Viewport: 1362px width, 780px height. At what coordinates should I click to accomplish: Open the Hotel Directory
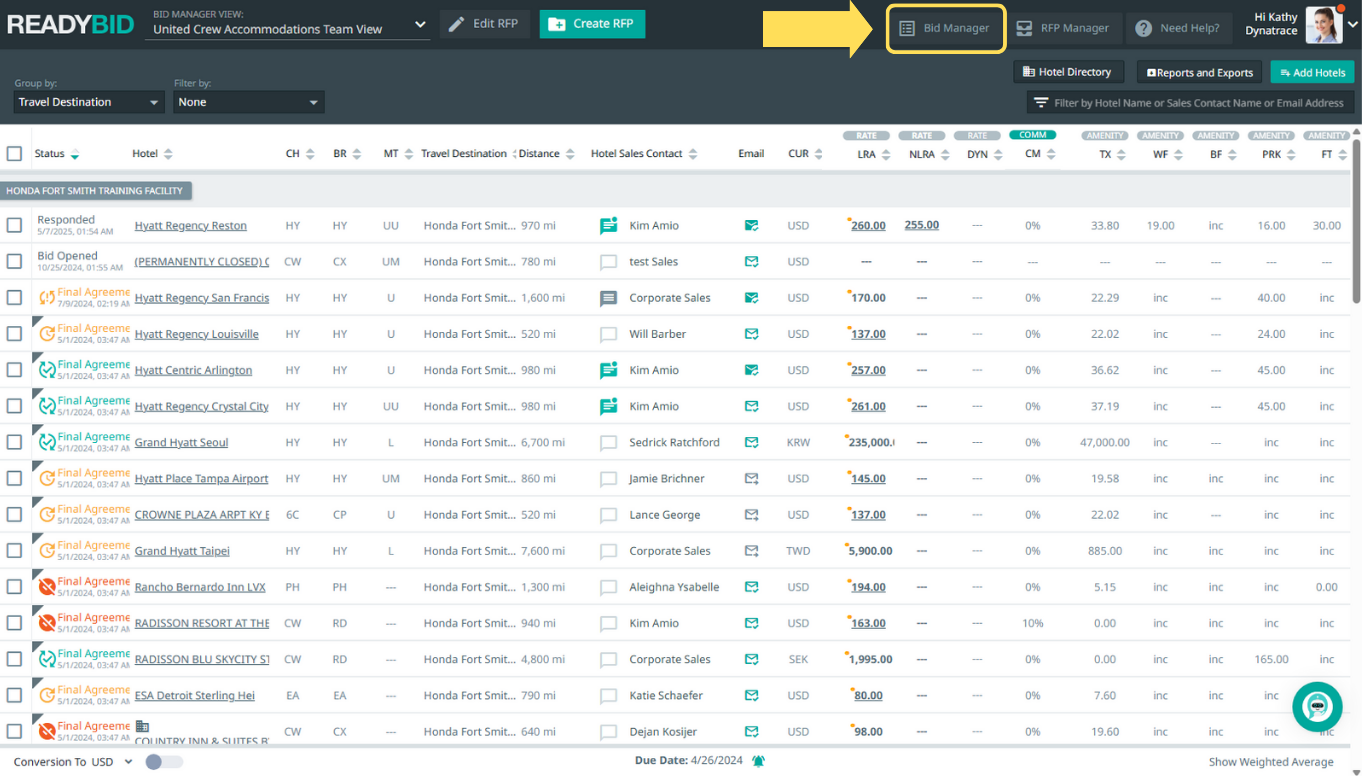tap(1068, 72)
